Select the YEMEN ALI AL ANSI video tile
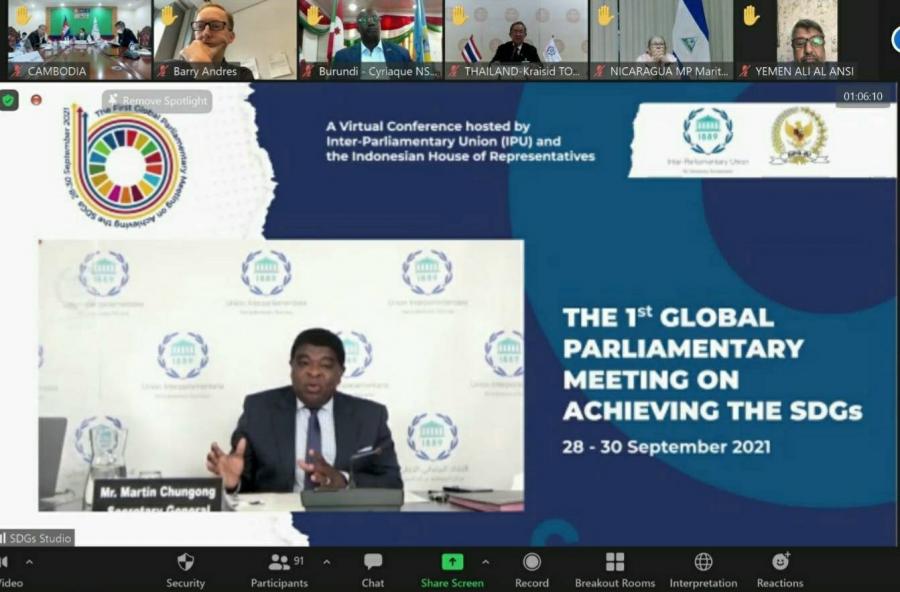The height and width of the screenshot is (592, 900). tap(807, 40)
